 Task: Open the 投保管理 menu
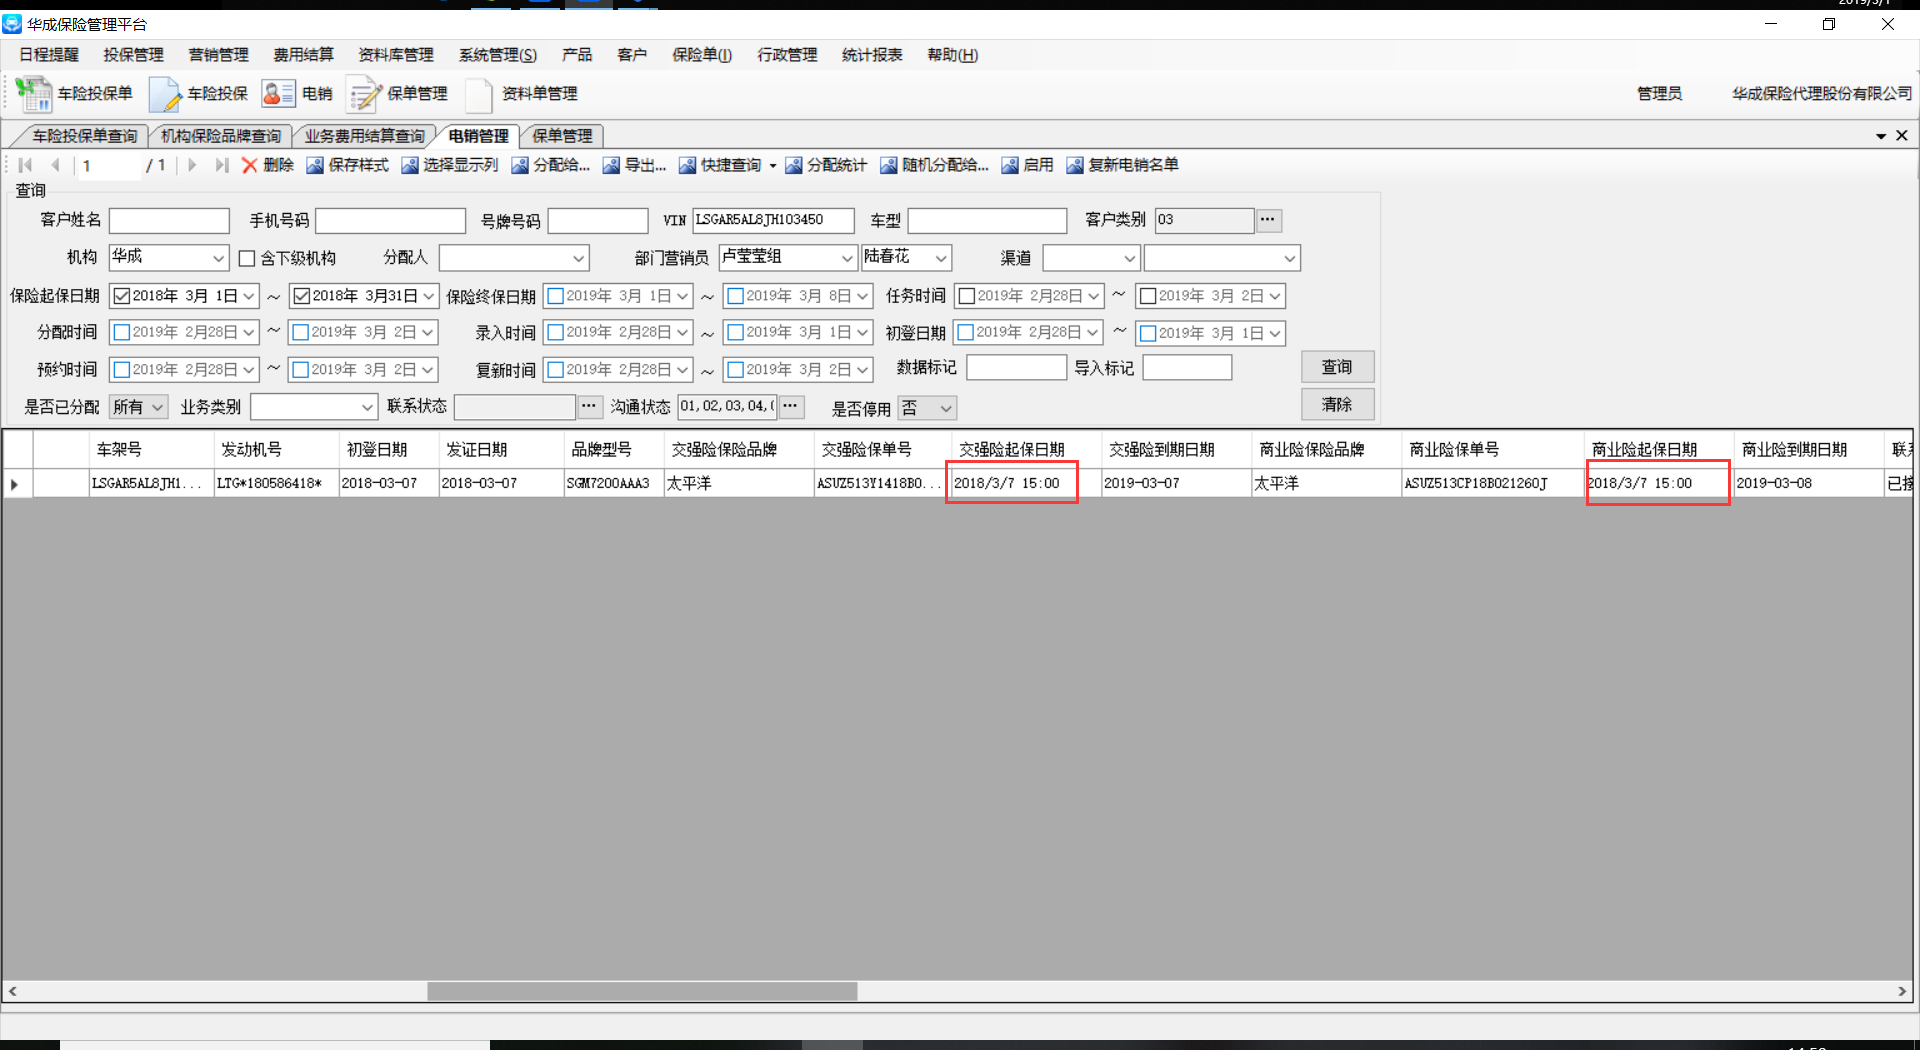point(134,55)
